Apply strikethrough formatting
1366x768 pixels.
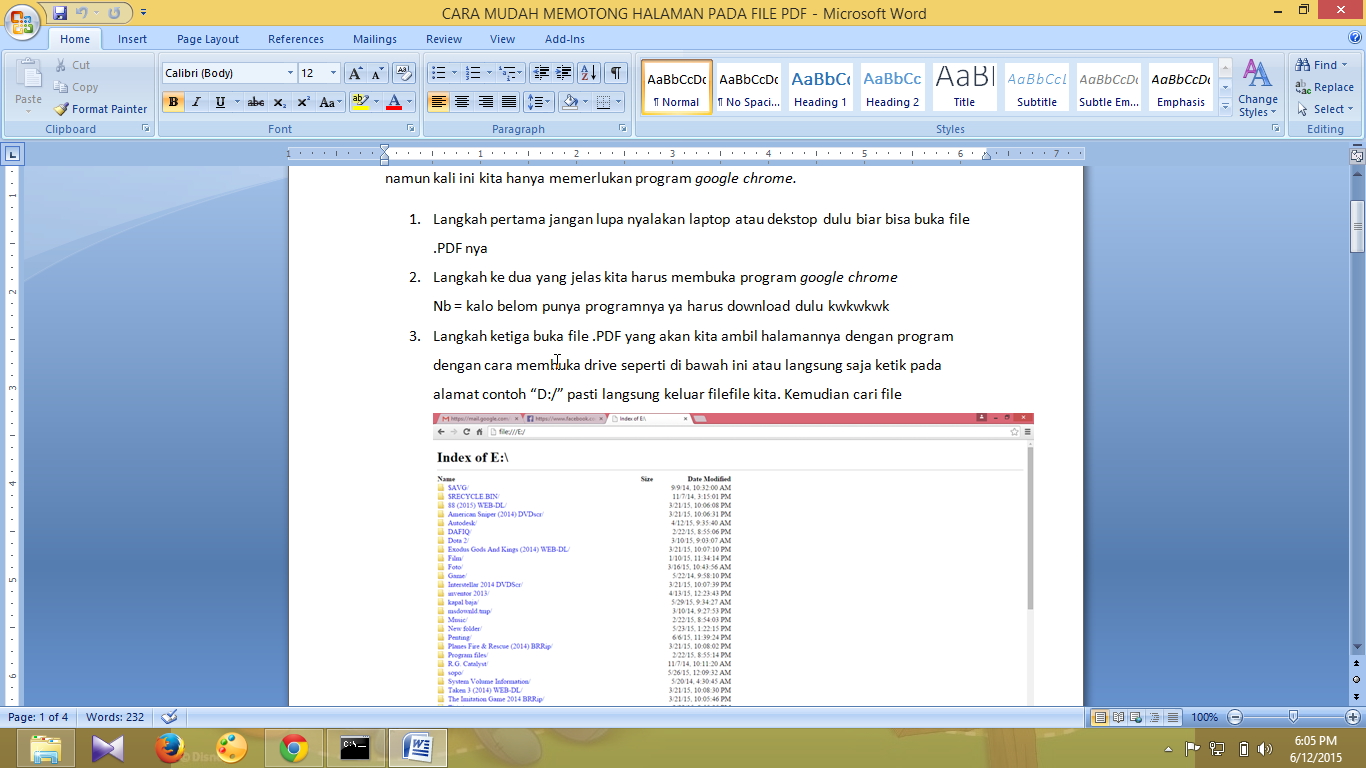(256, 102)
